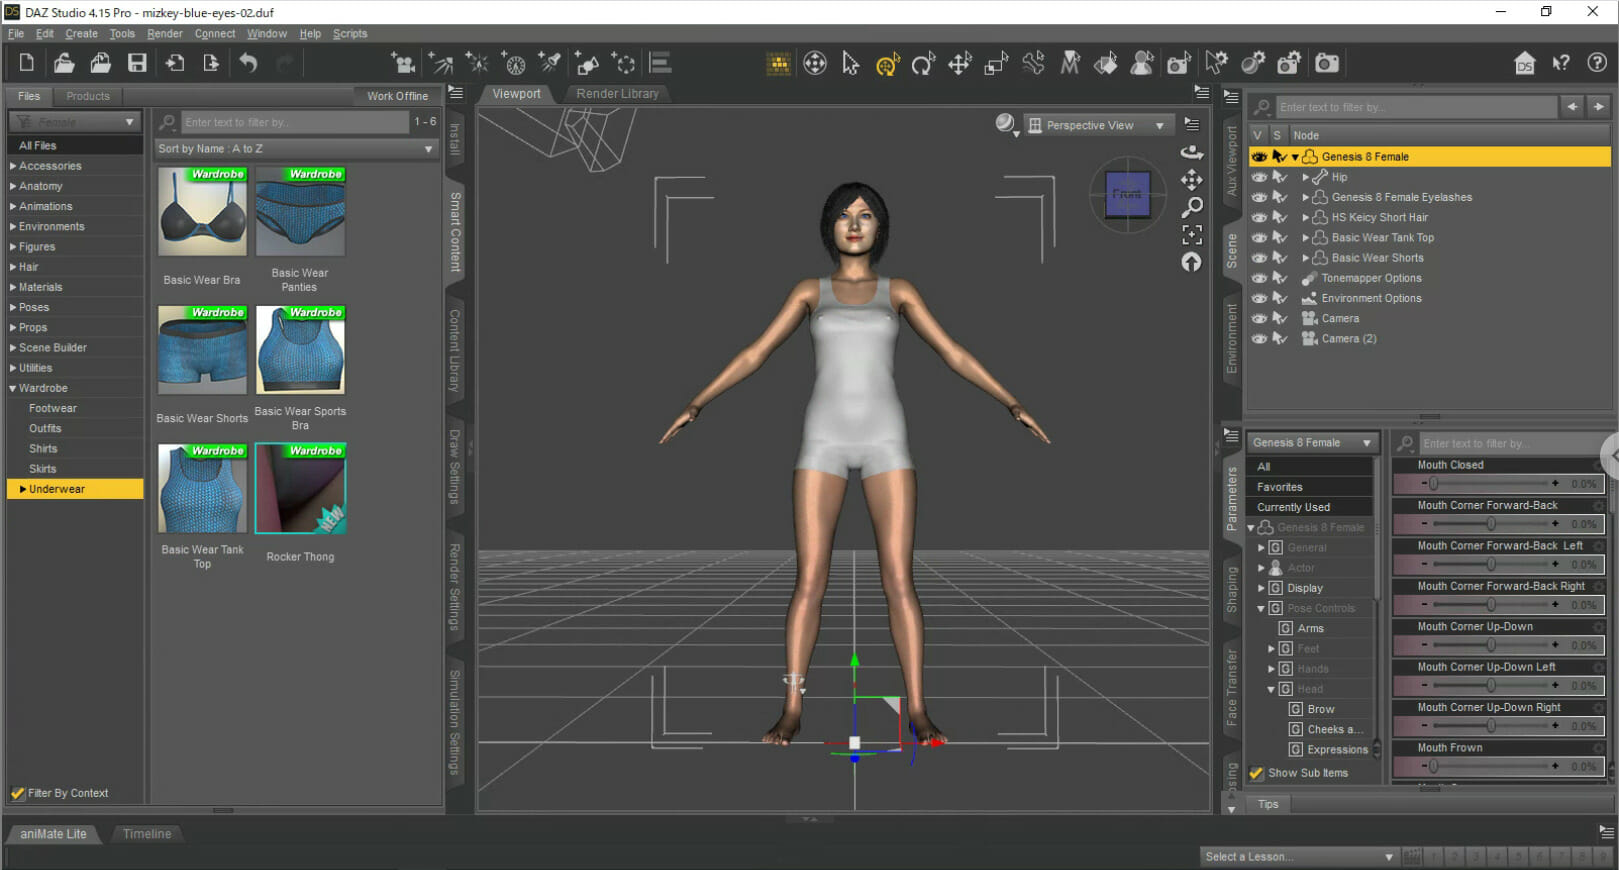Click the viewport zoom magnifier icon
The image size is (1619, 870).
click(1192, 207)
